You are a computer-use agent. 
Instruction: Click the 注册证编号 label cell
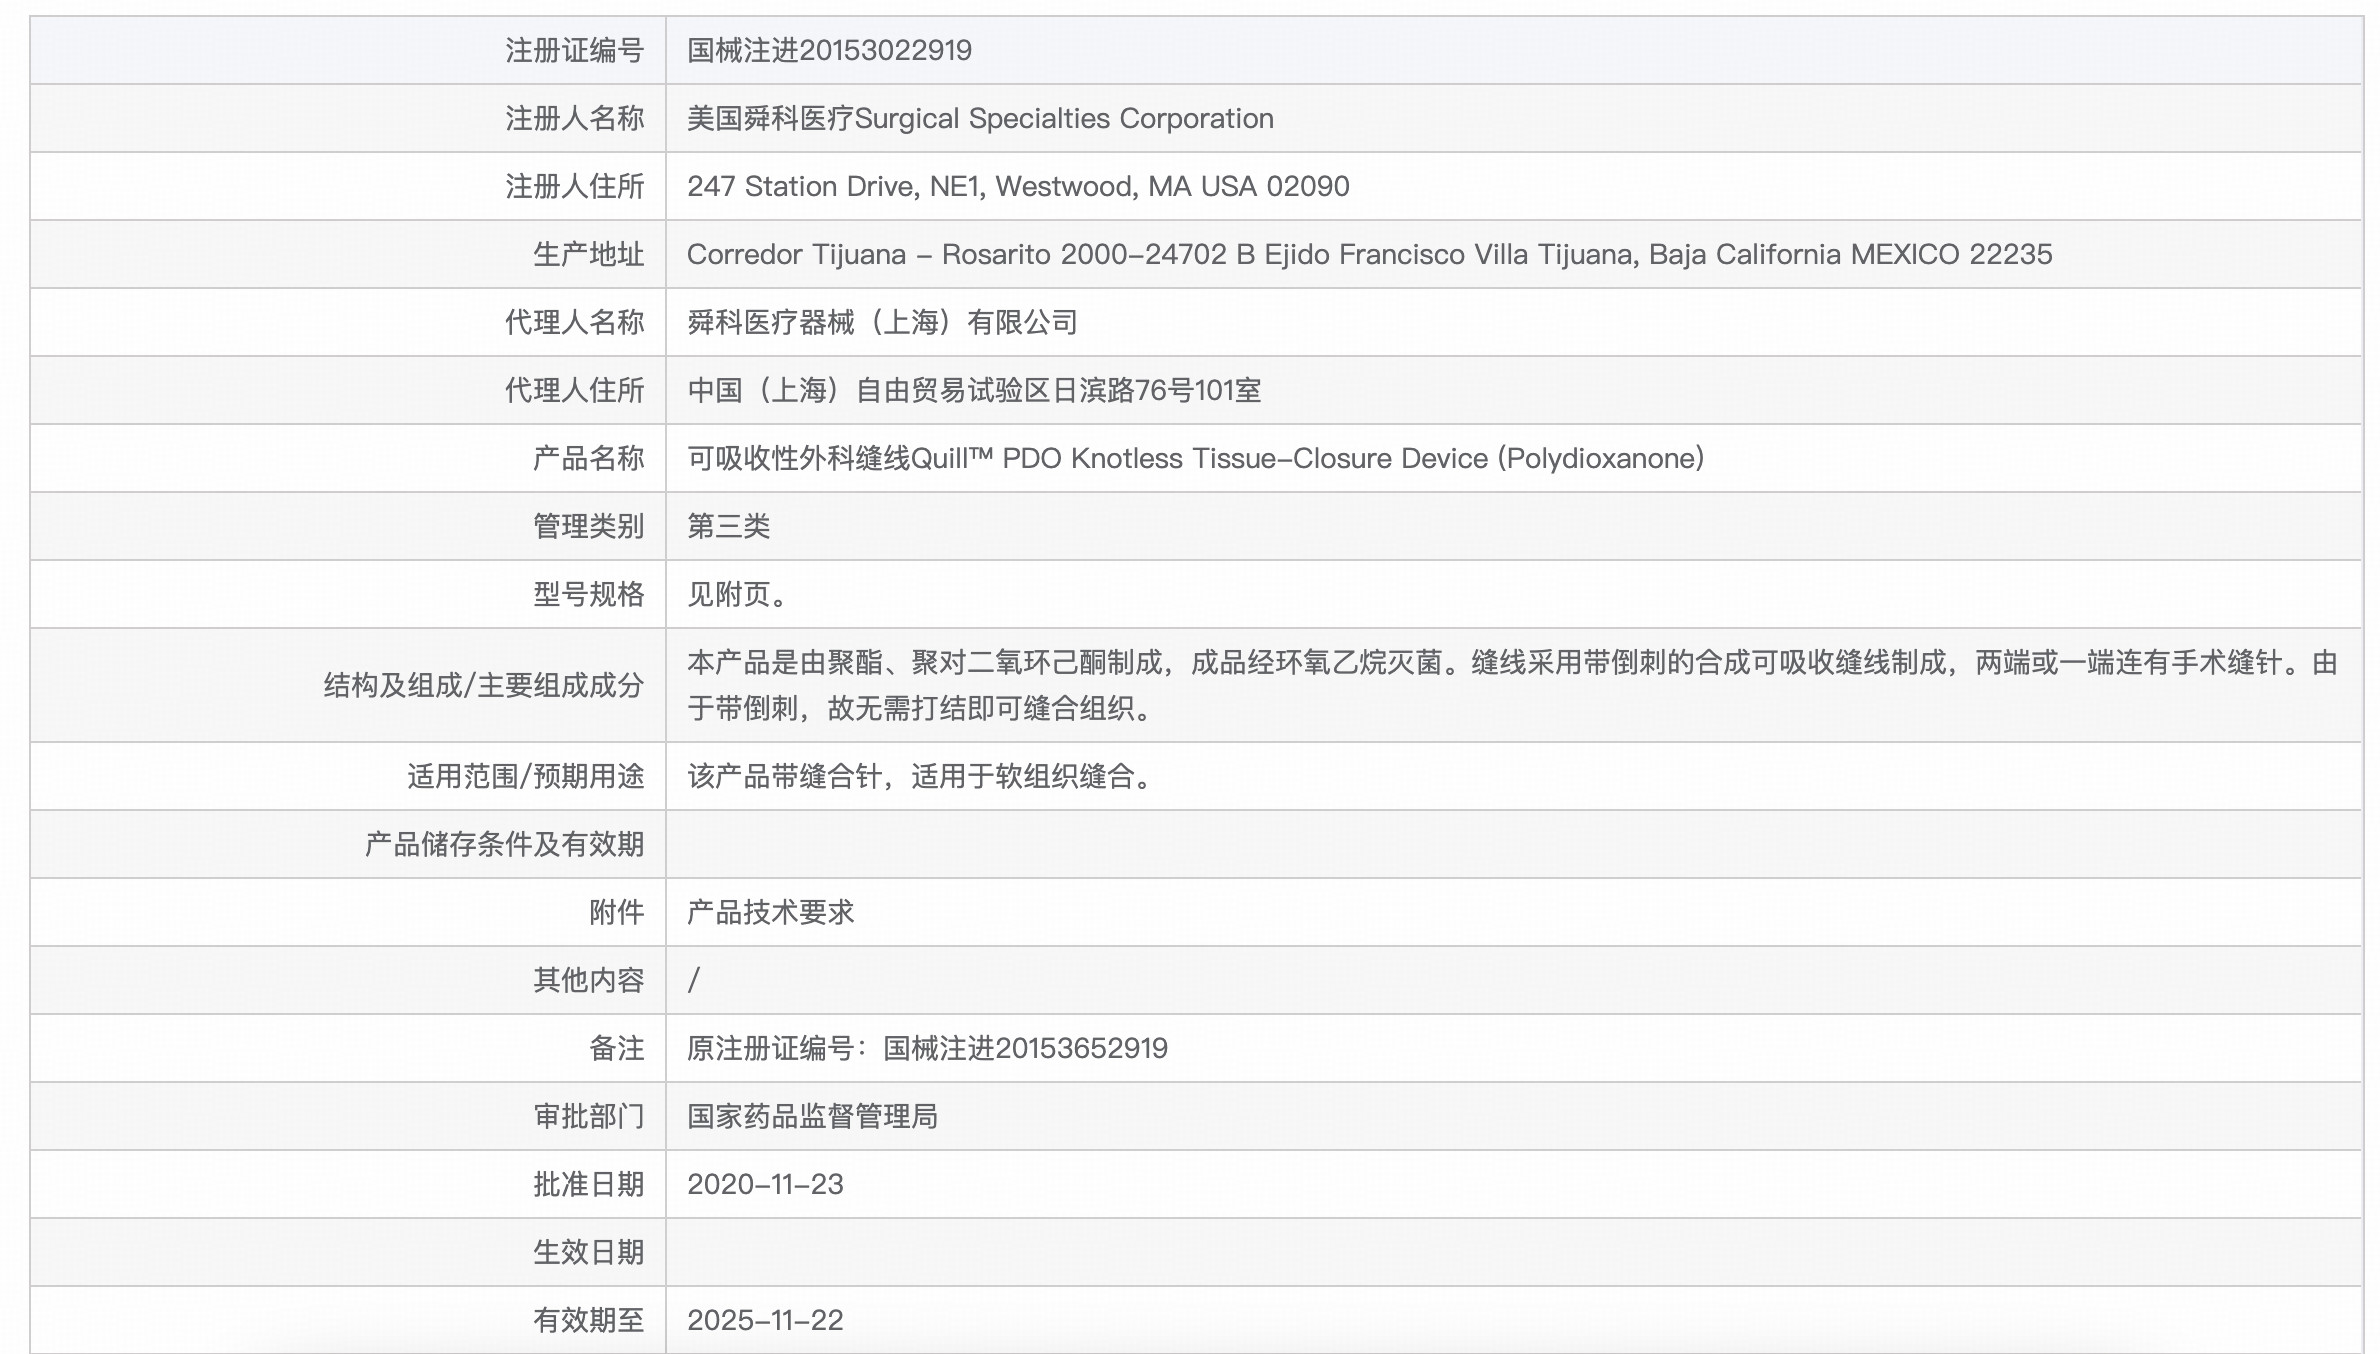(574, 50)
